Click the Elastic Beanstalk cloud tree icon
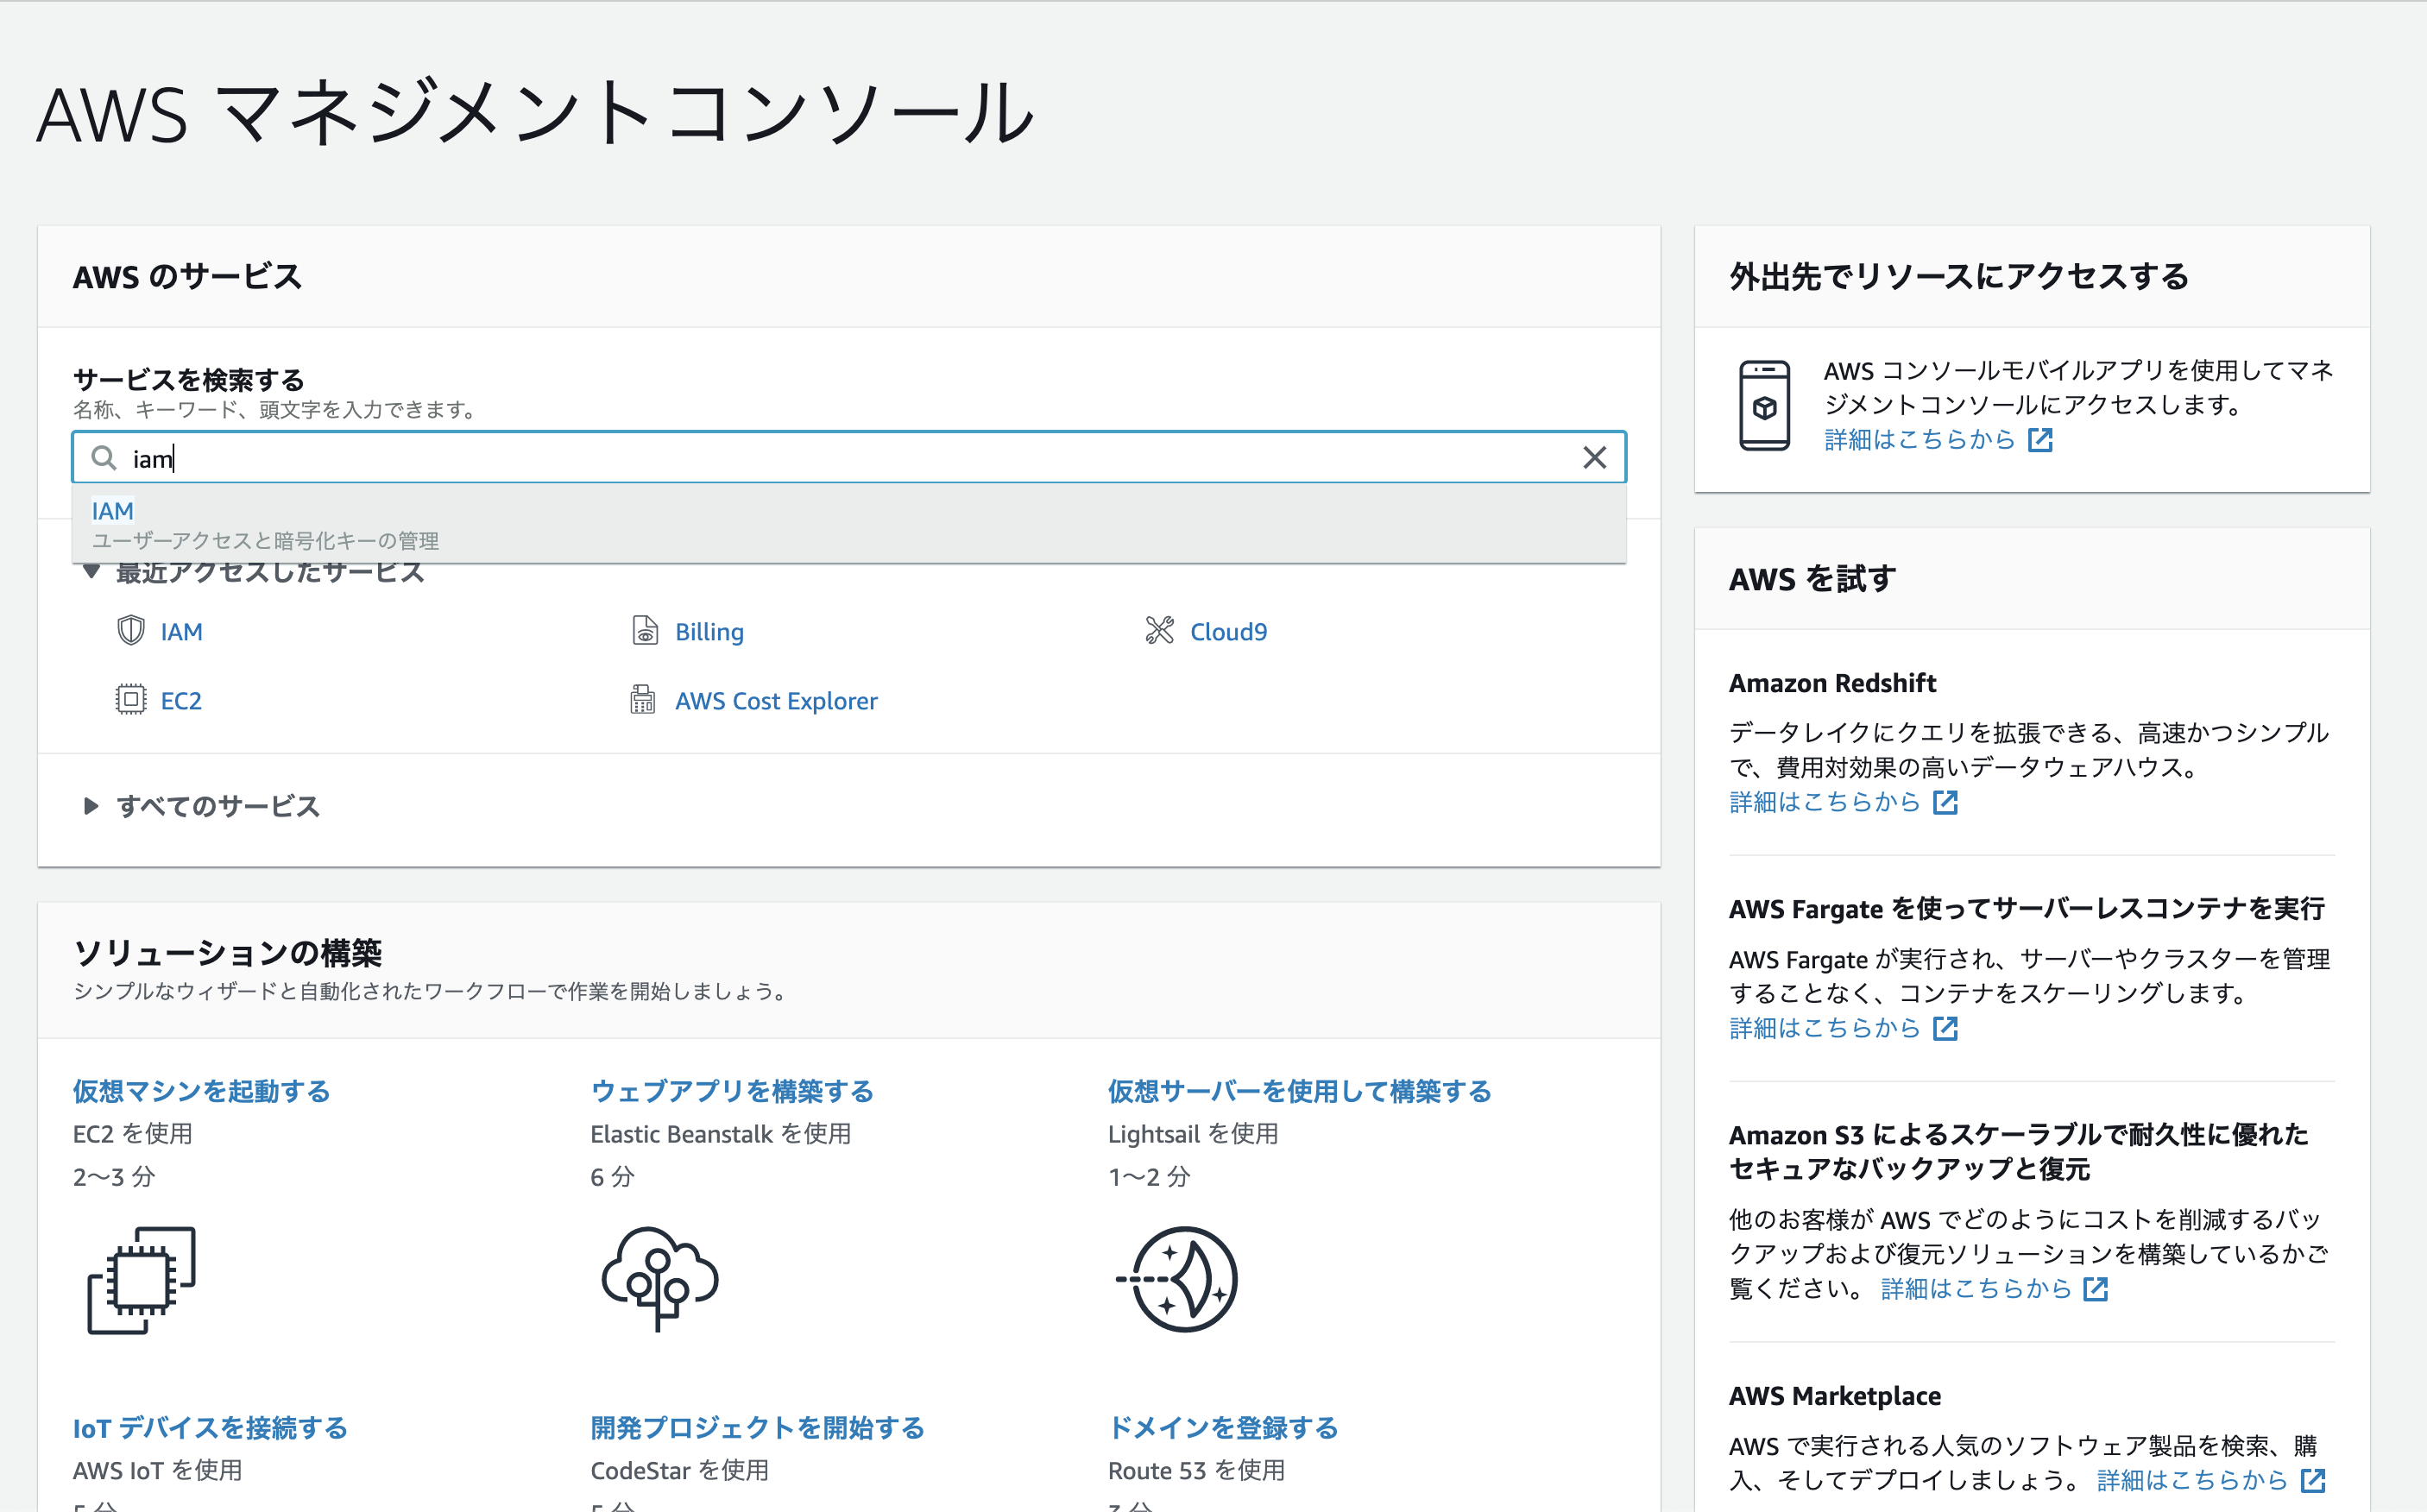 pyautogui.click(x=659, y=1278)
